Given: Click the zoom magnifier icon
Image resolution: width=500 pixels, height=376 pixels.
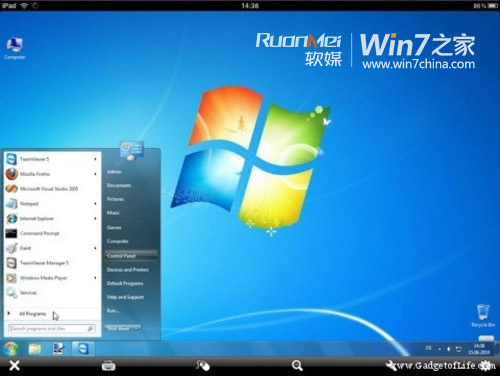Looking at the screenshot, I should tap(297, 366).
